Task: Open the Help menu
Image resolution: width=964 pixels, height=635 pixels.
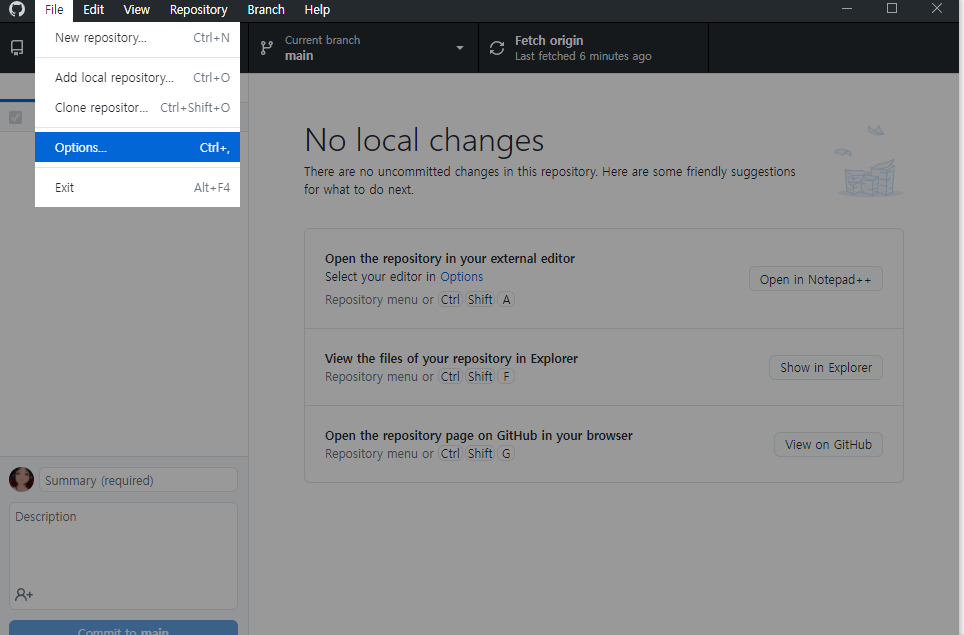Action: [317, 10]
